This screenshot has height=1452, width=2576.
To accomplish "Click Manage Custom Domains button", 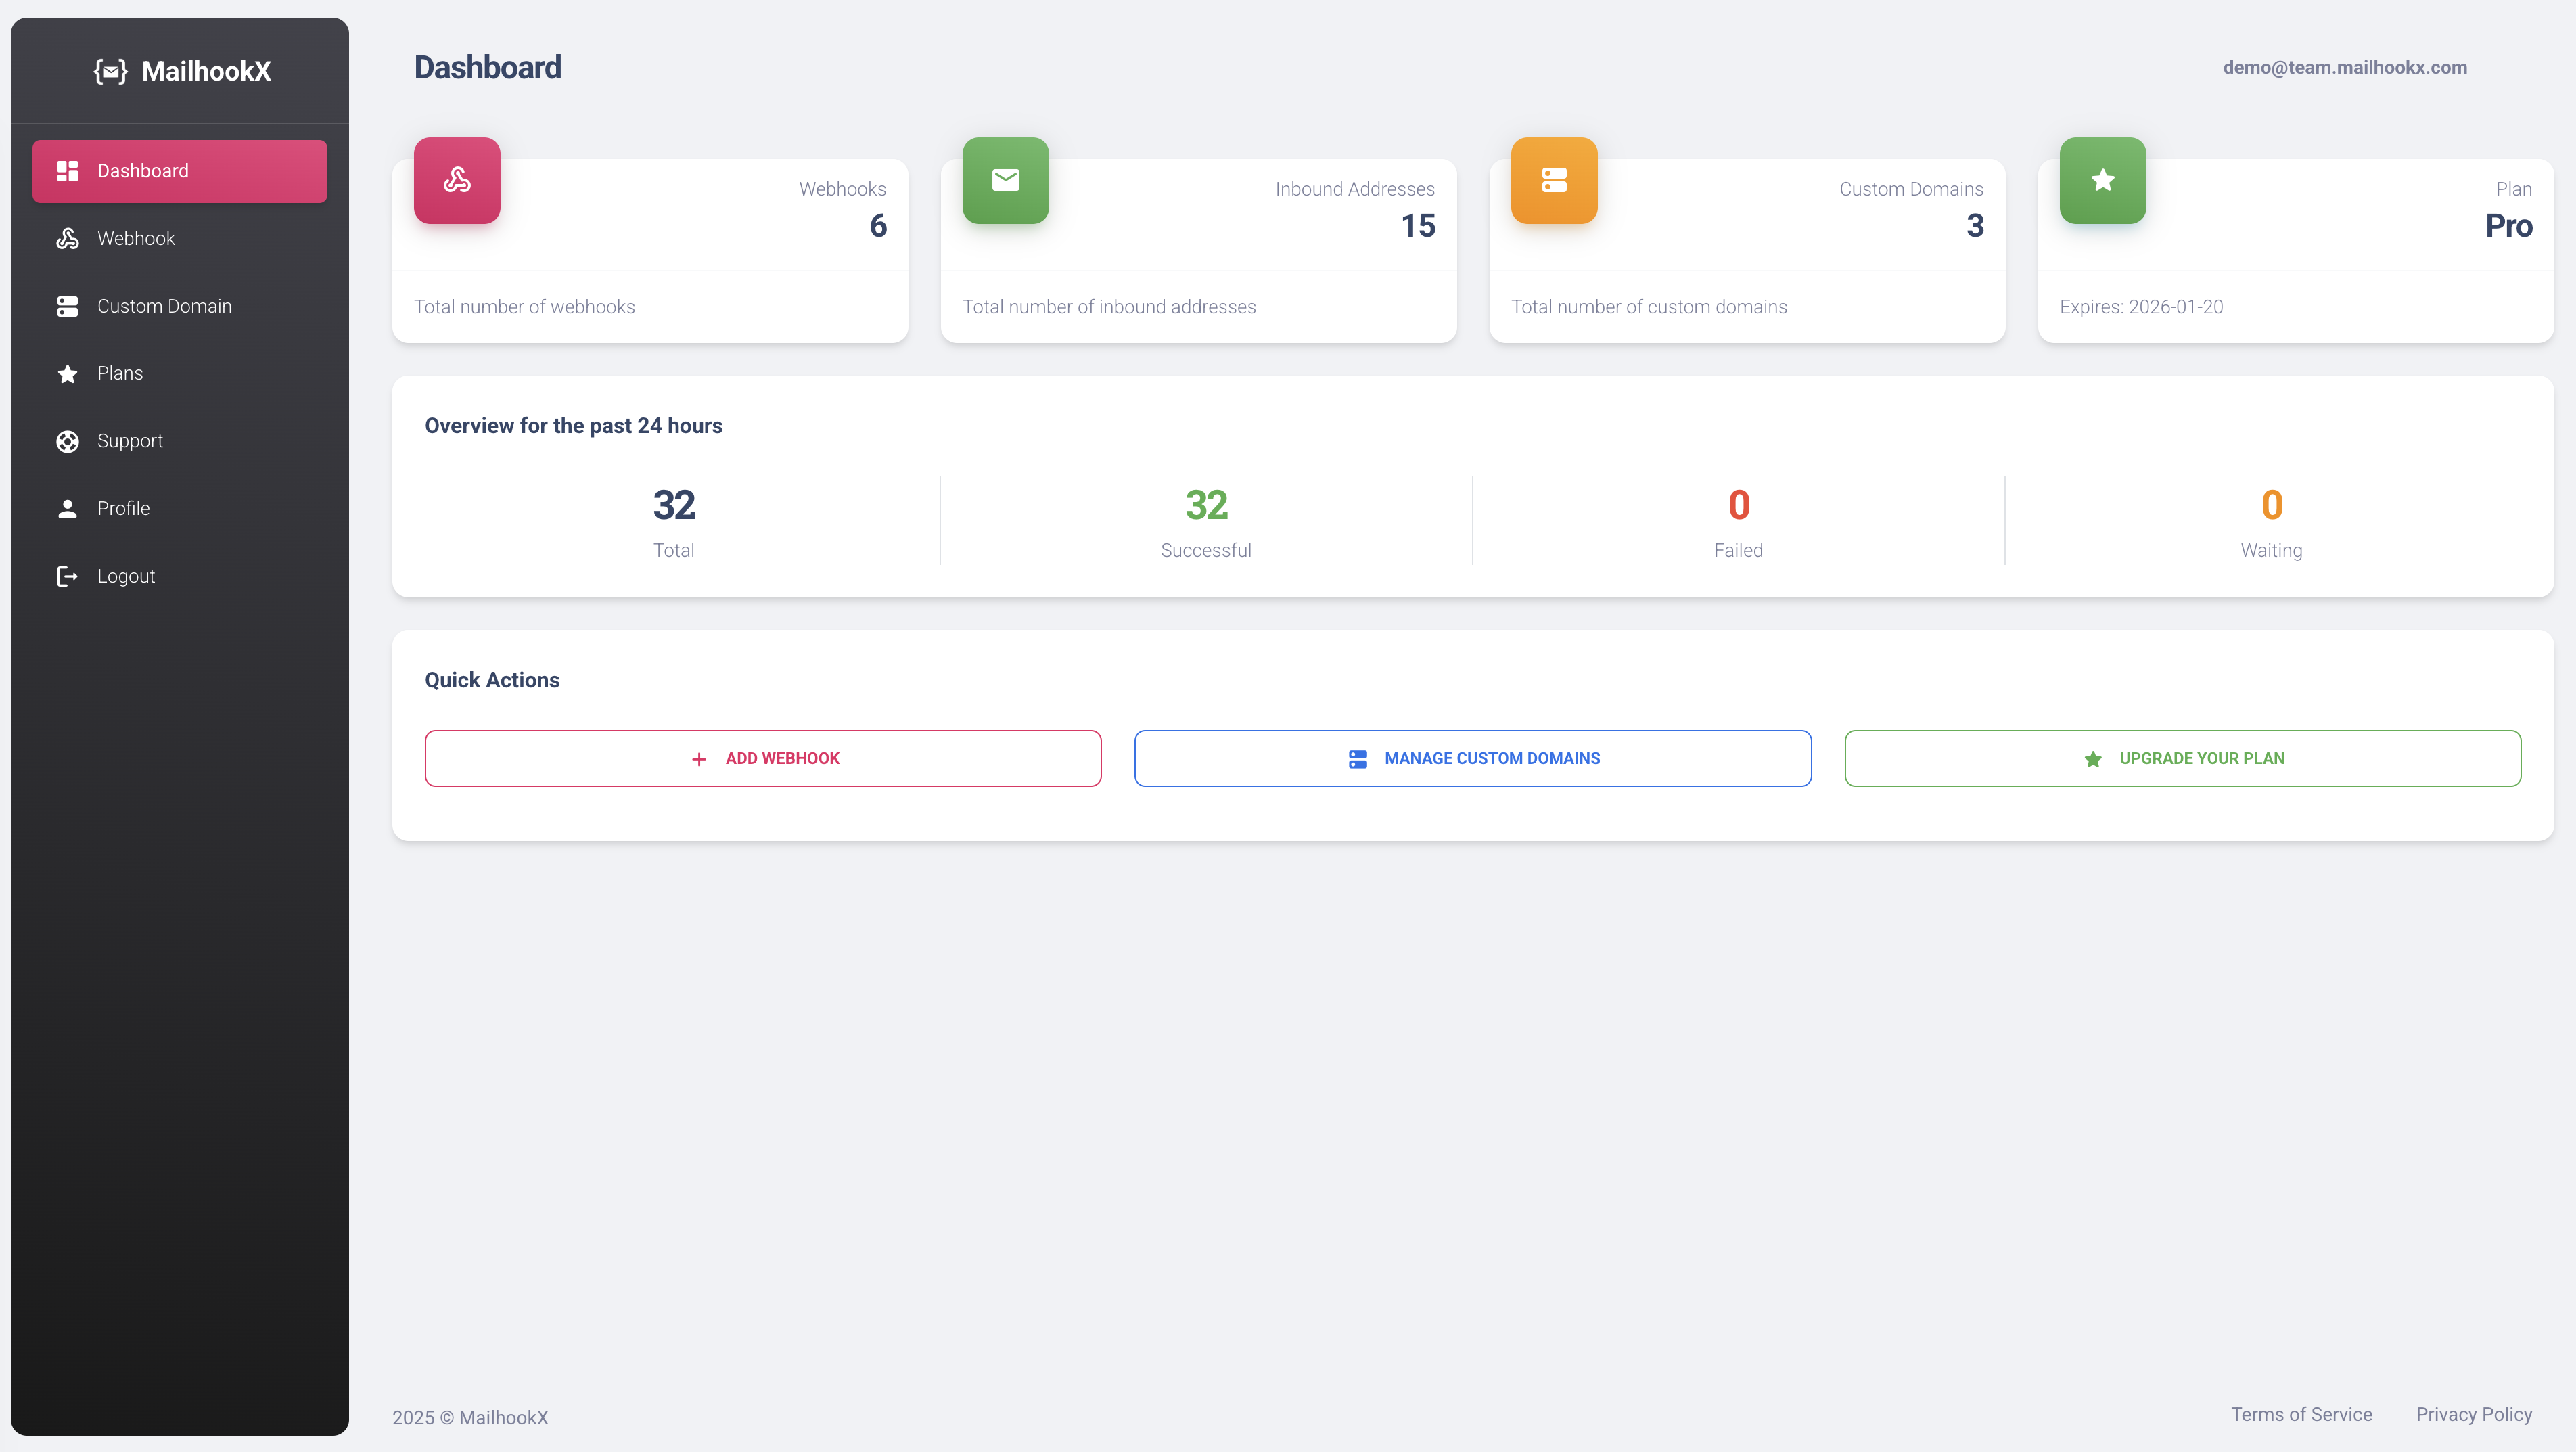I will click(1472, 758).
